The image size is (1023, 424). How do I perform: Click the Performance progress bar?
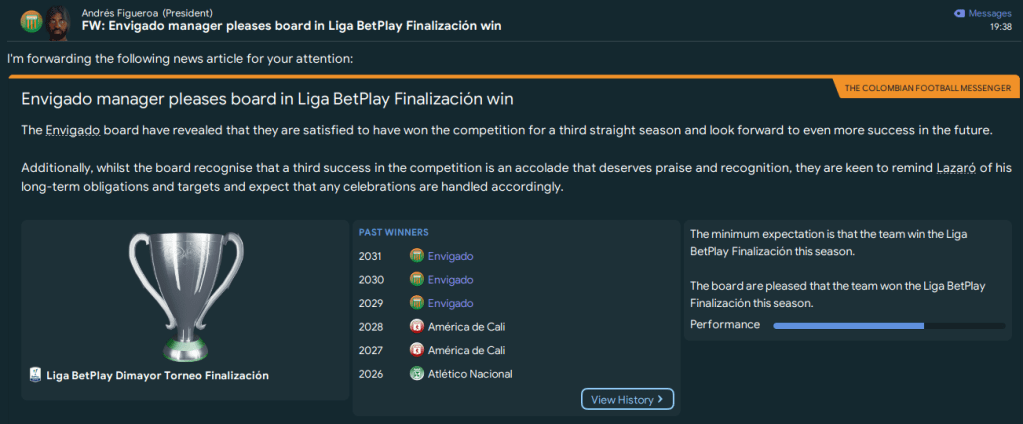[889, 326]
